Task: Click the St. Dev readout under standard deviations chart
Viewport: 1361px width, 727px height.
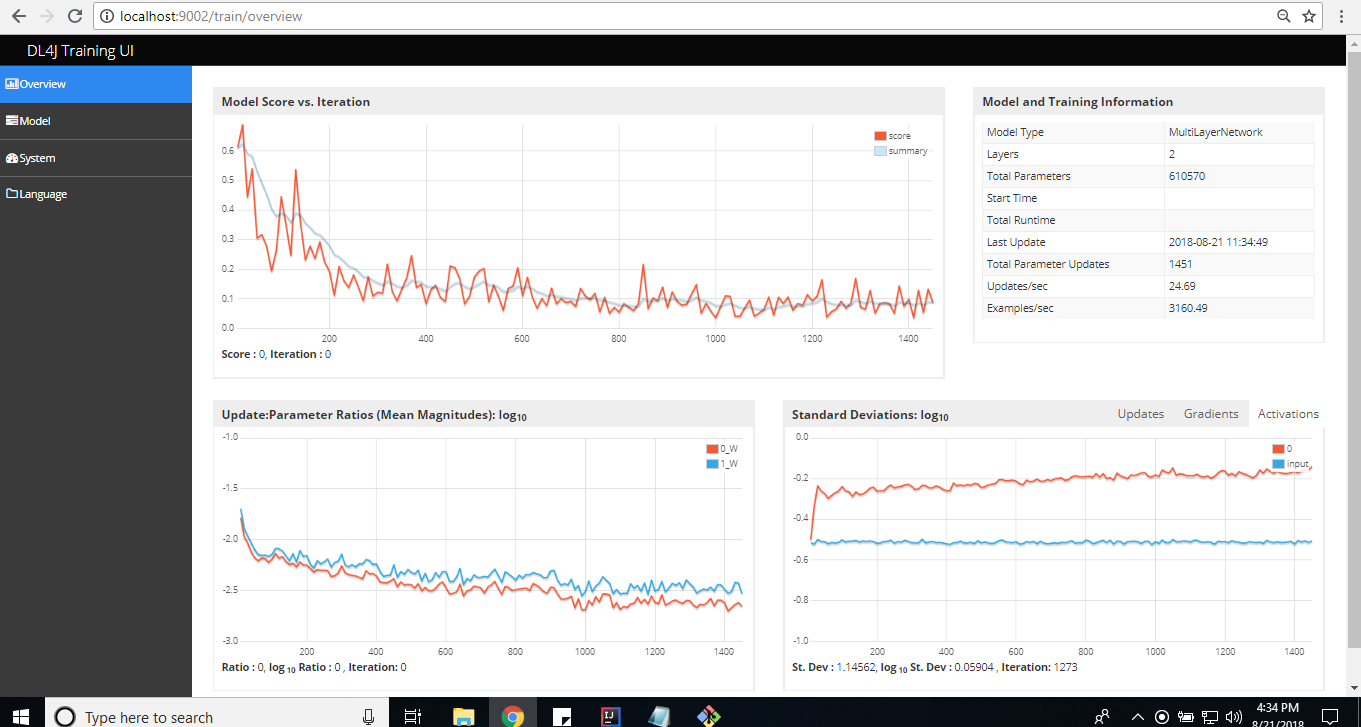Action: click(x=935, y=667)
